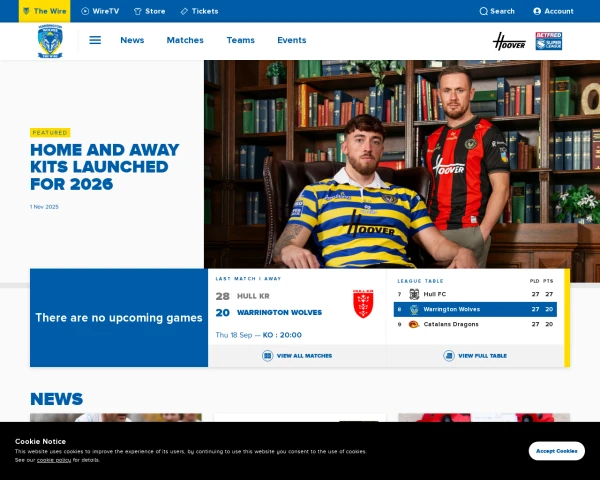This screenshot has width=600, height=480.
Task: Accept Cookies button
Action: pyautogui.click(x=556, y=451)
